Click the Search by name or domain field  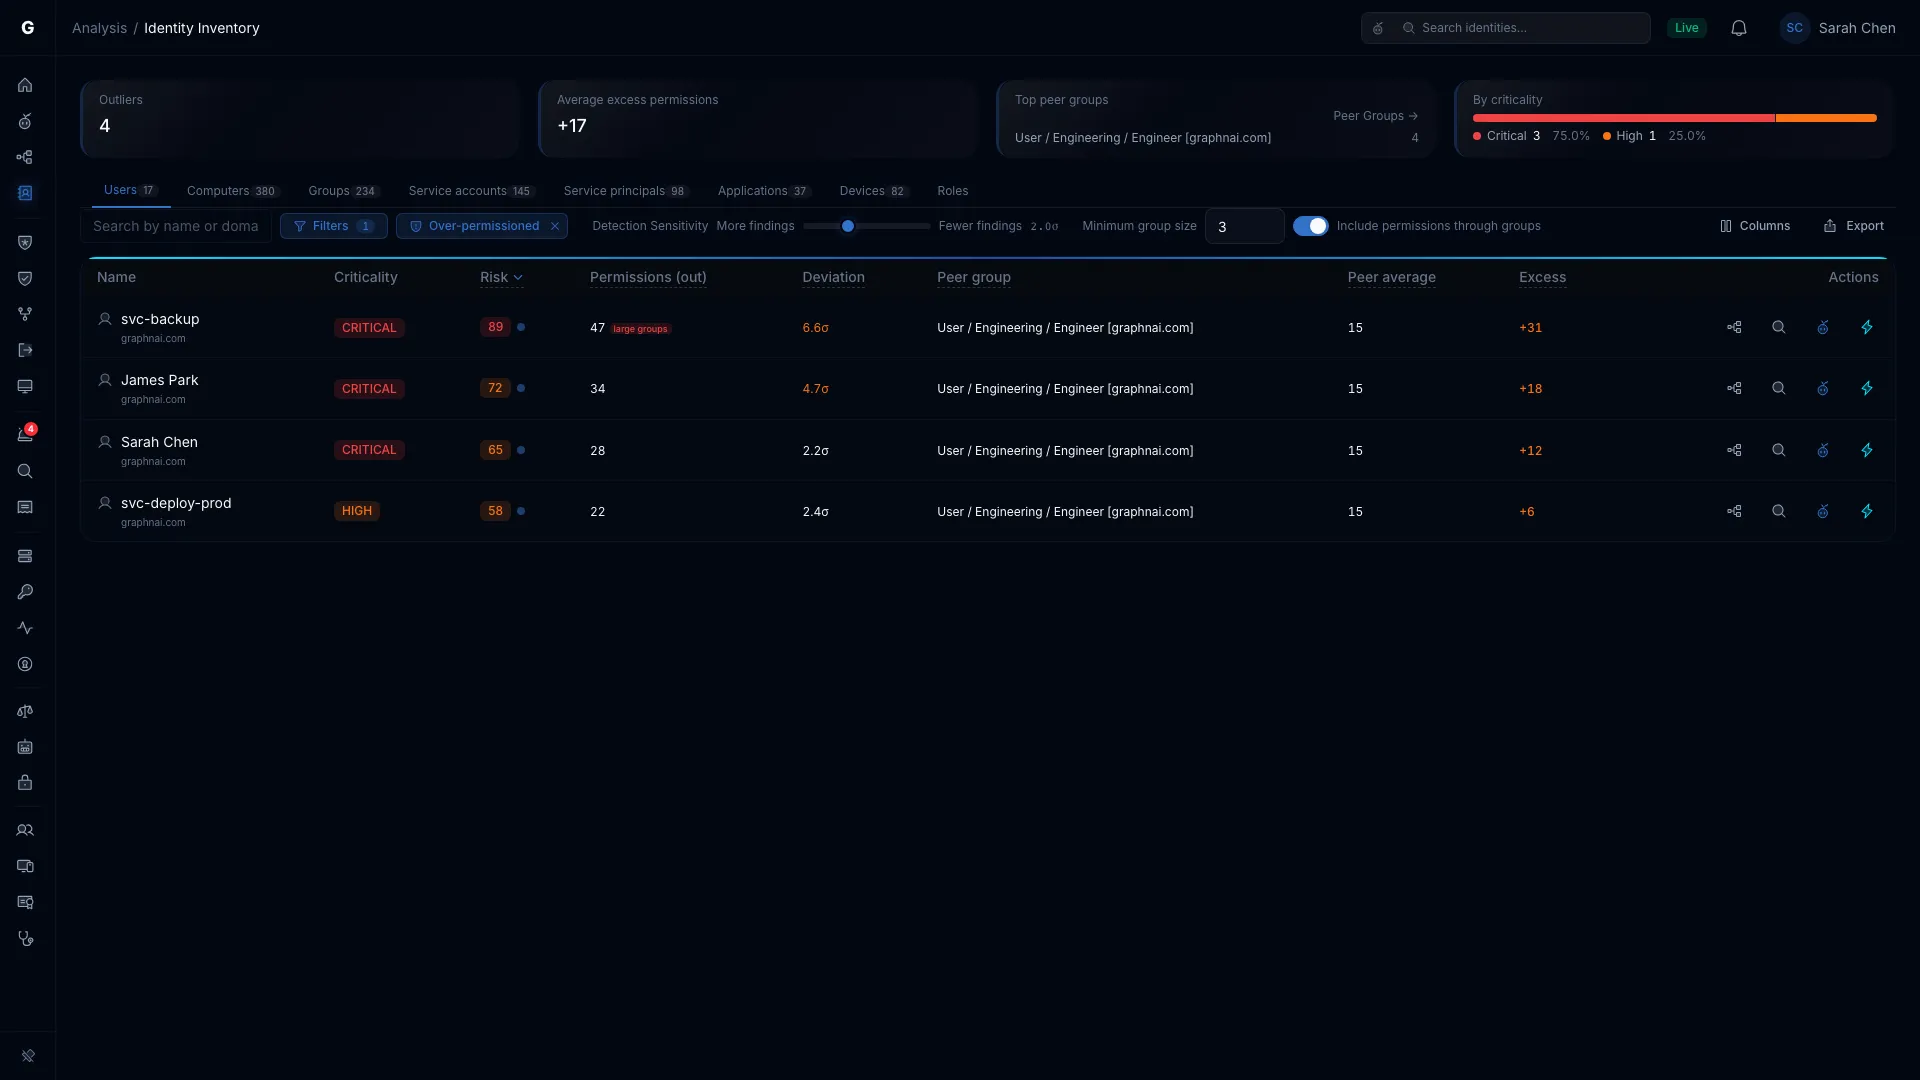pos(176,226)
